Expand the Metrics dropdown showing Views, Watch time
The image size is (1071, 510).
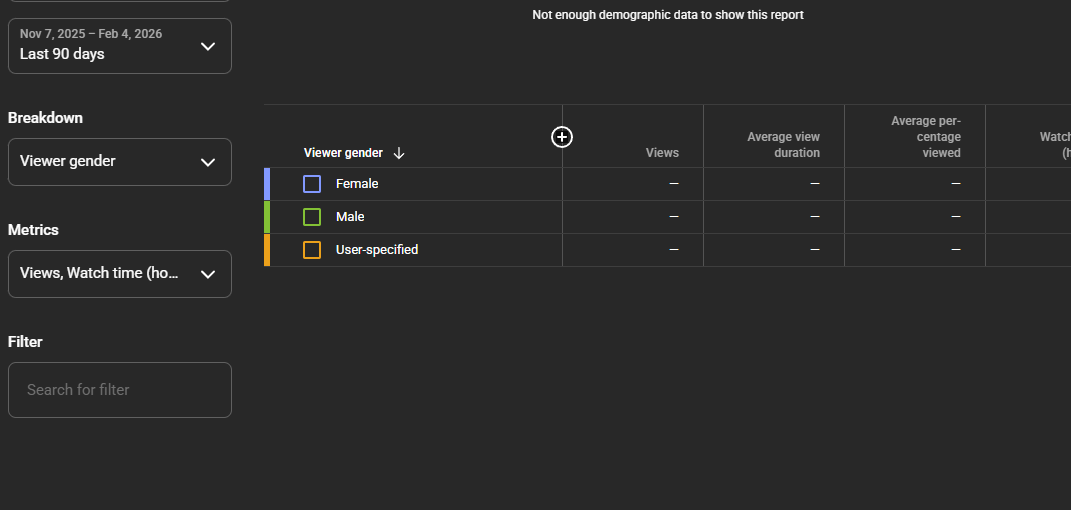[120, 274]
